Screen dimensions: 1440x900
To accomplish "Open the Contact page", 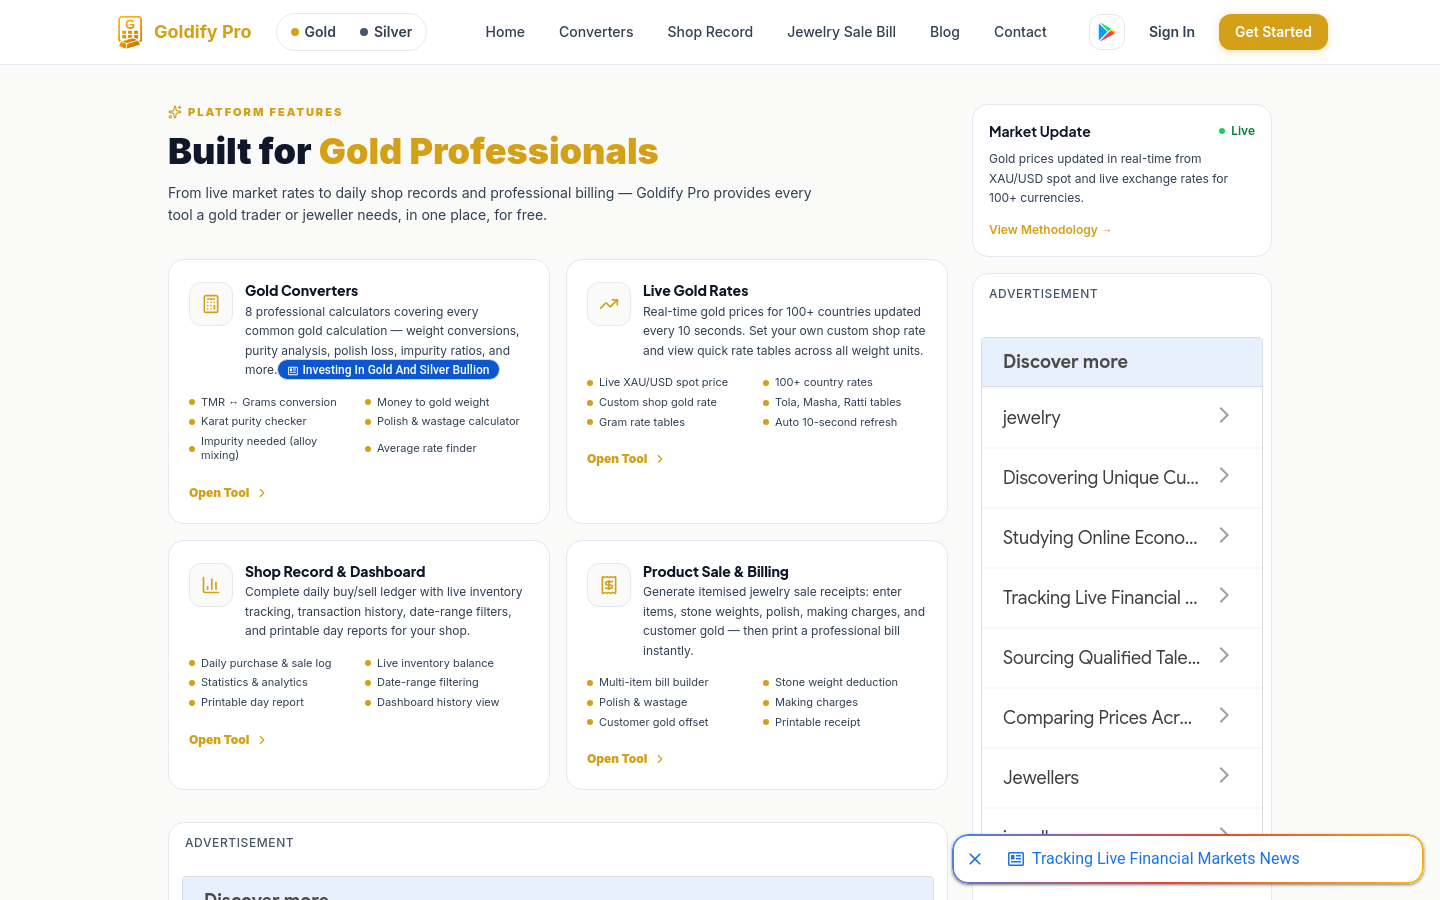I will pyautogui.click(x=1020, y=32).
